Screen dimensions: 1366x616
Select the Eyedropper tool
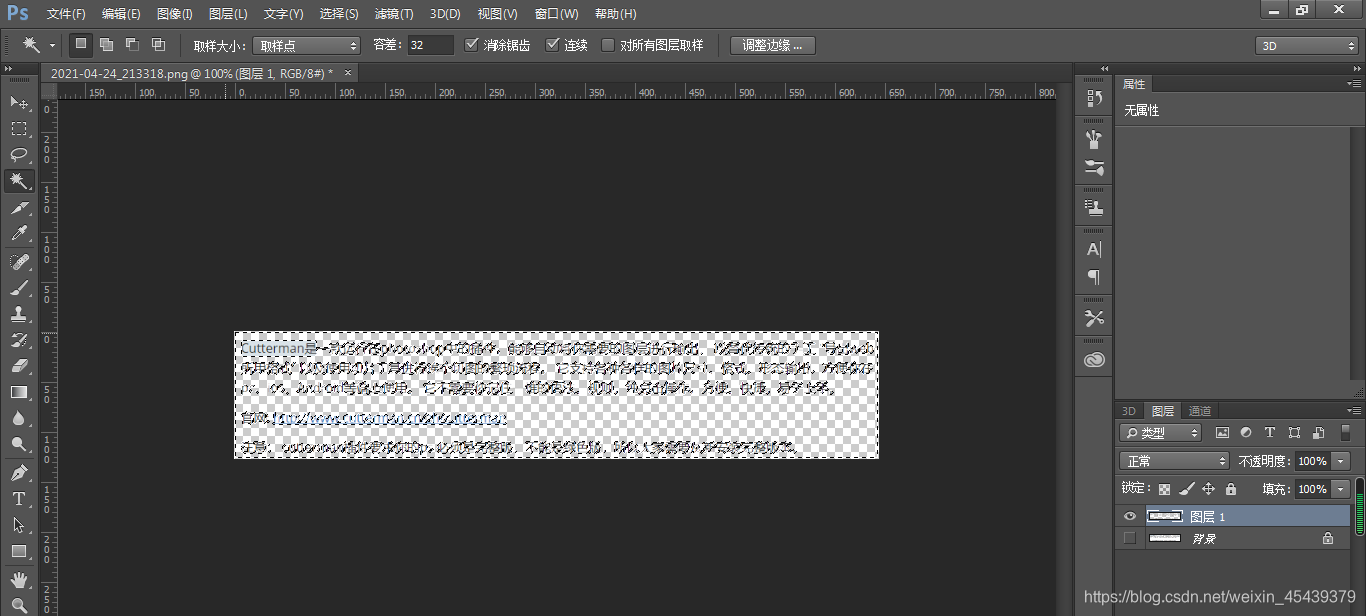click(19, 233)
